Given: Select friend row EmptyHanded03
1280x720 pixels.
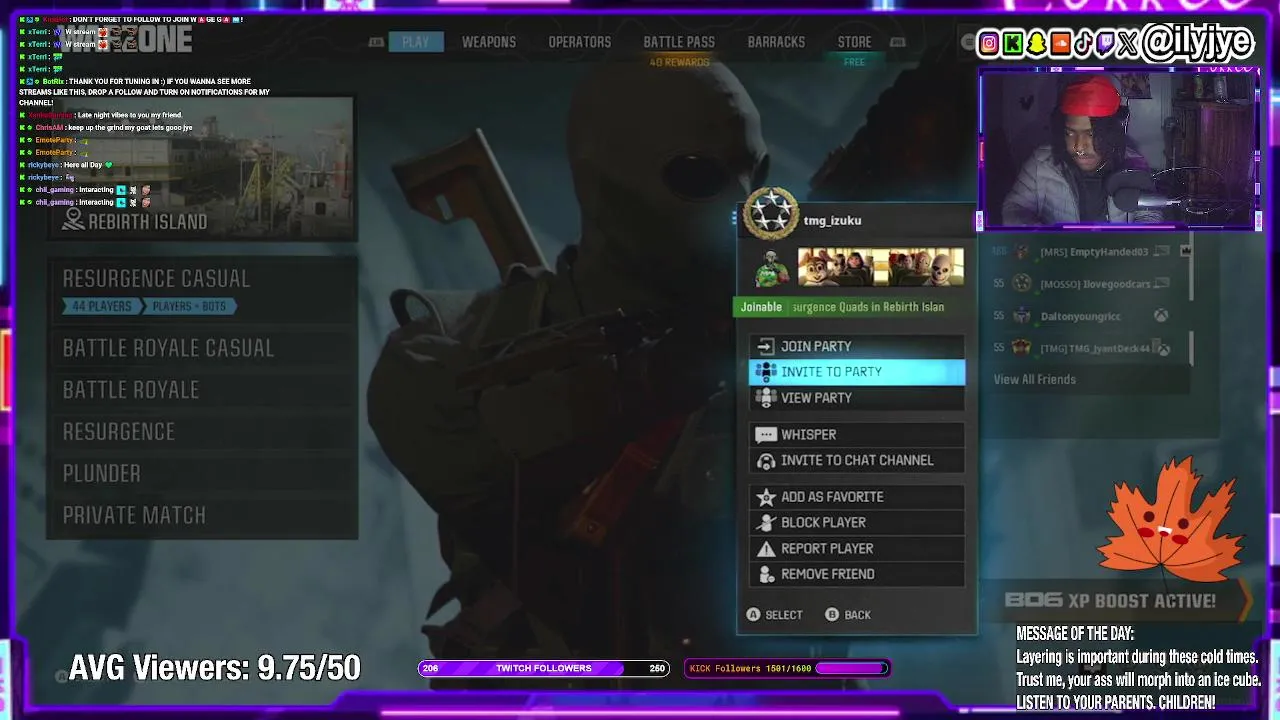Looking at the screenshot, I should 1089,252.
